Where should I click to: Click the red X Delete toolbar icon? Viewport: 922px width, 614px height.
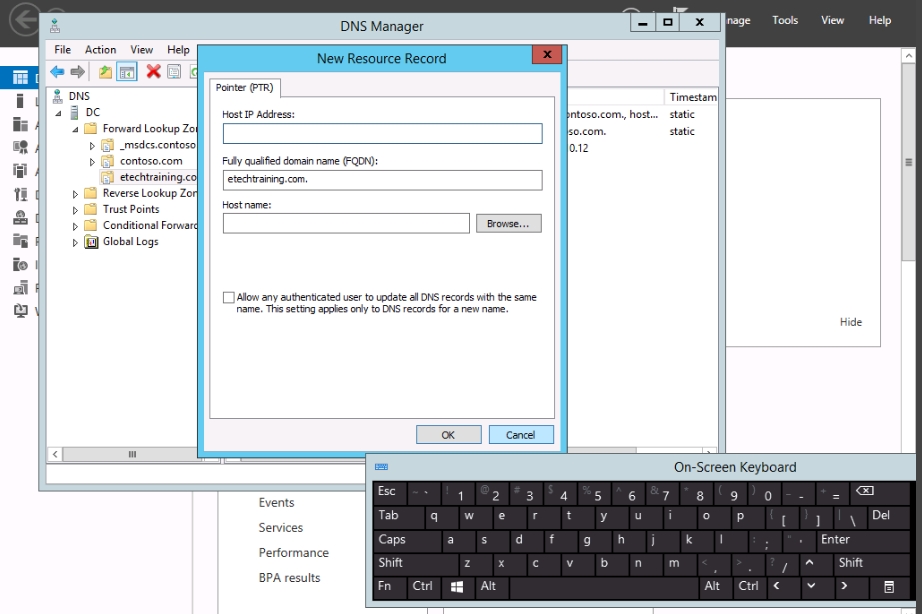[153, 71]
